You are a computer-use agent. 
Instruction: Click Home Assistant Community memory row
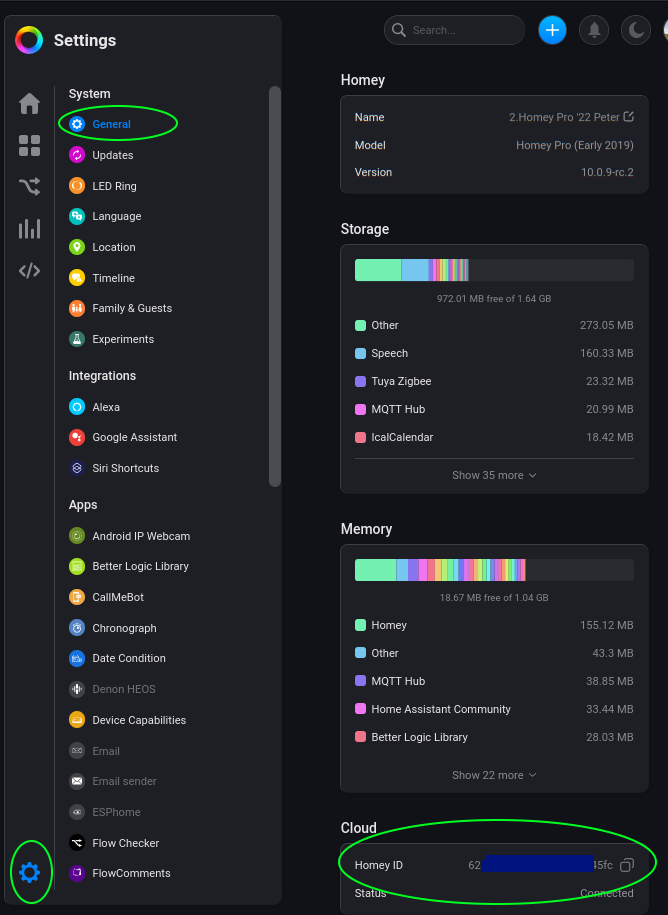[x=494, y=709]
